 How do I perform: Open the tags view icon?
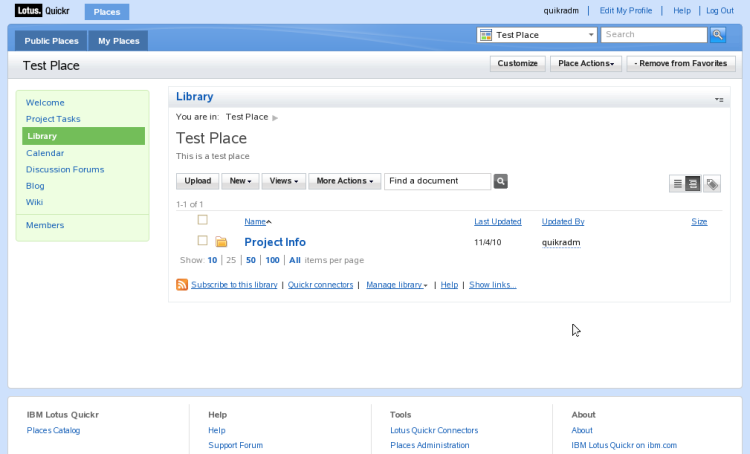(x=712, y=184)
